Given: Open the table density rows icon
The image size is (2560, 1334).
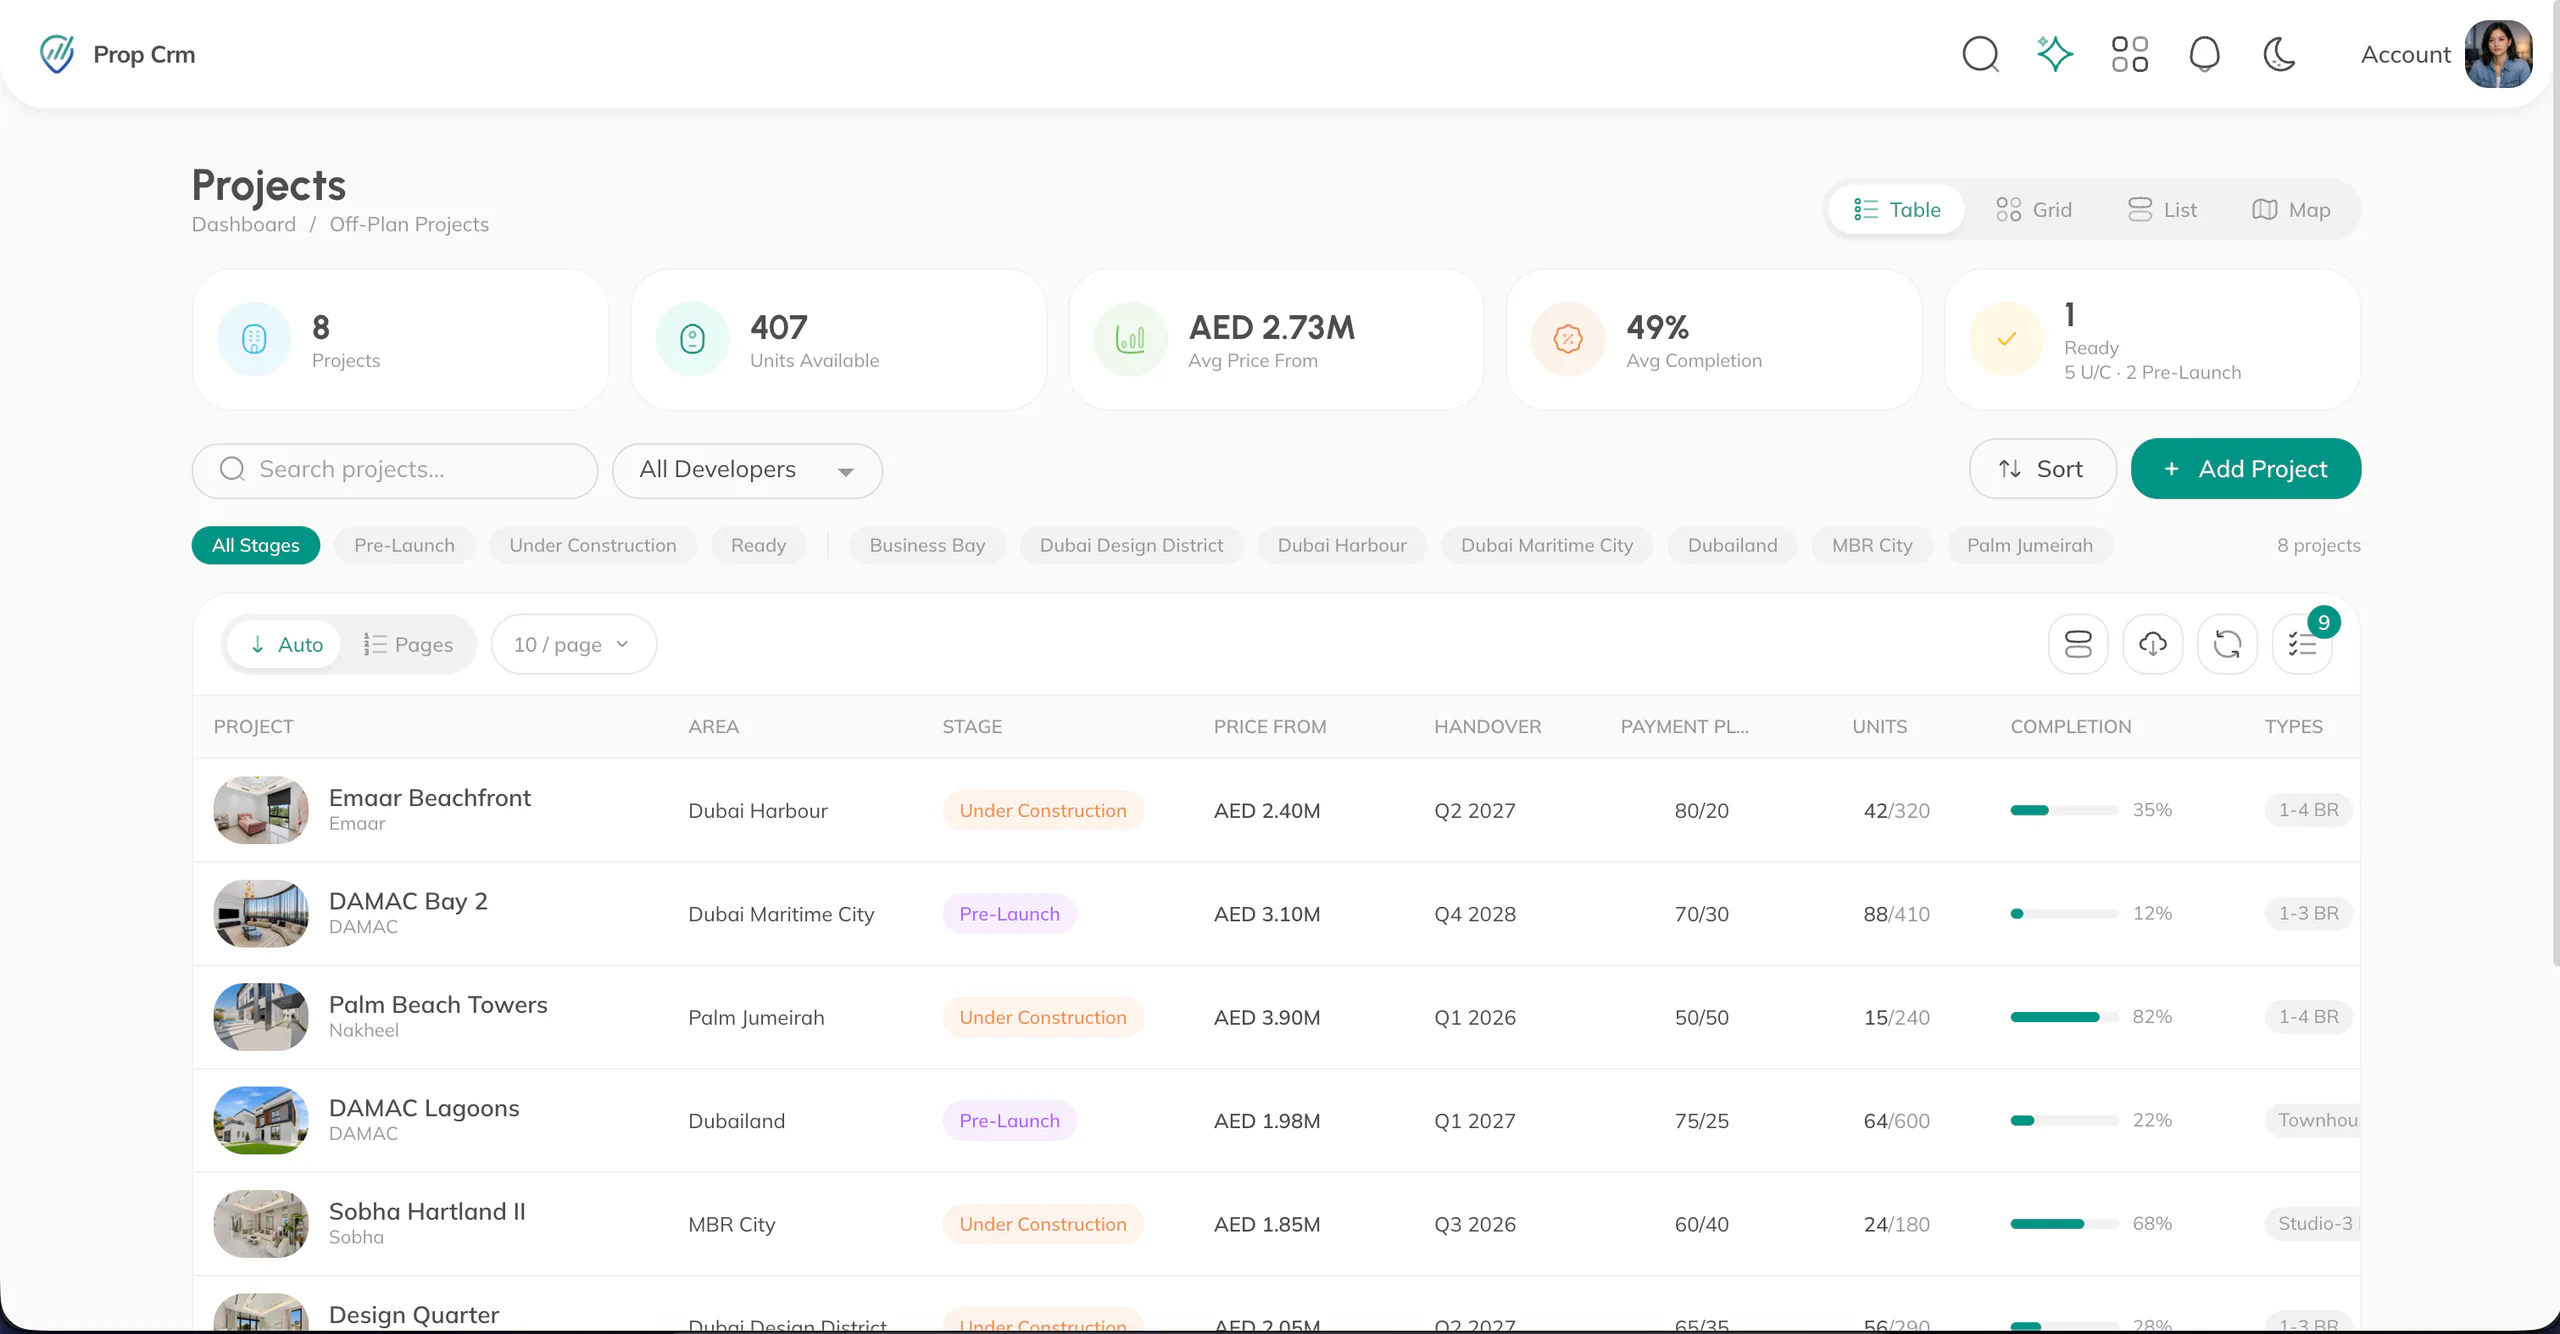Looking at the screenshot, I should tap(2078, 644).
